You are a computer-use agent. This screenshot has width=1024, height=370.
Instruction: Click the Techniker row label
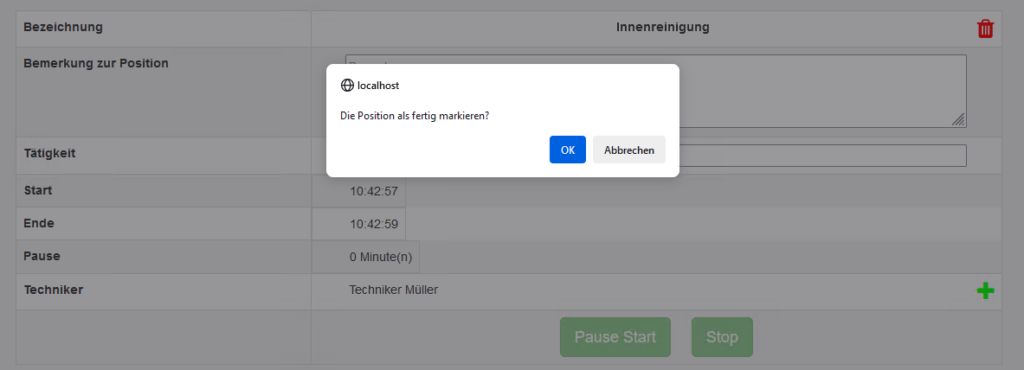coord(54,290)
